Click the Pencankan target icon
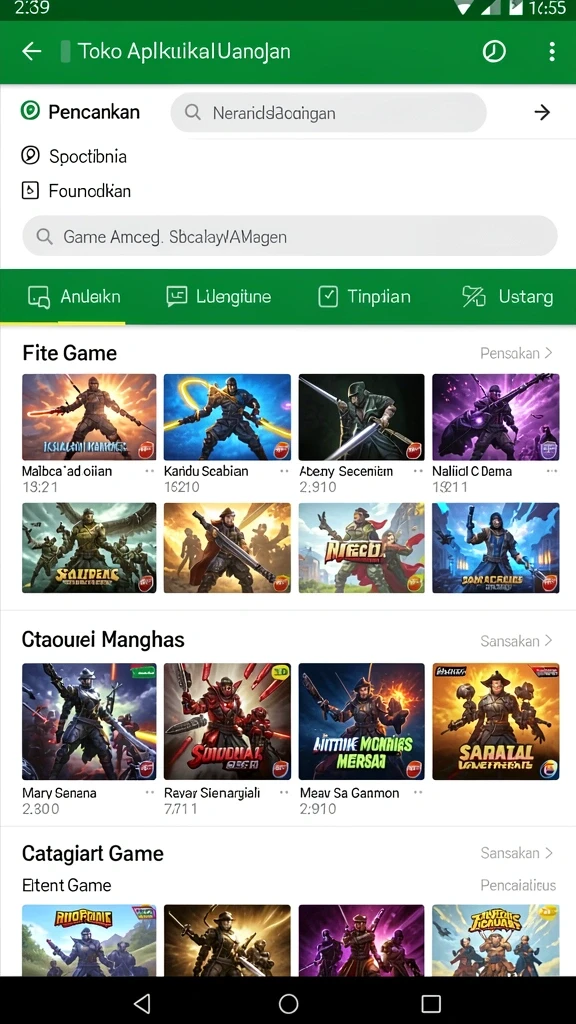576x1024 pixels. coord(30,111)
